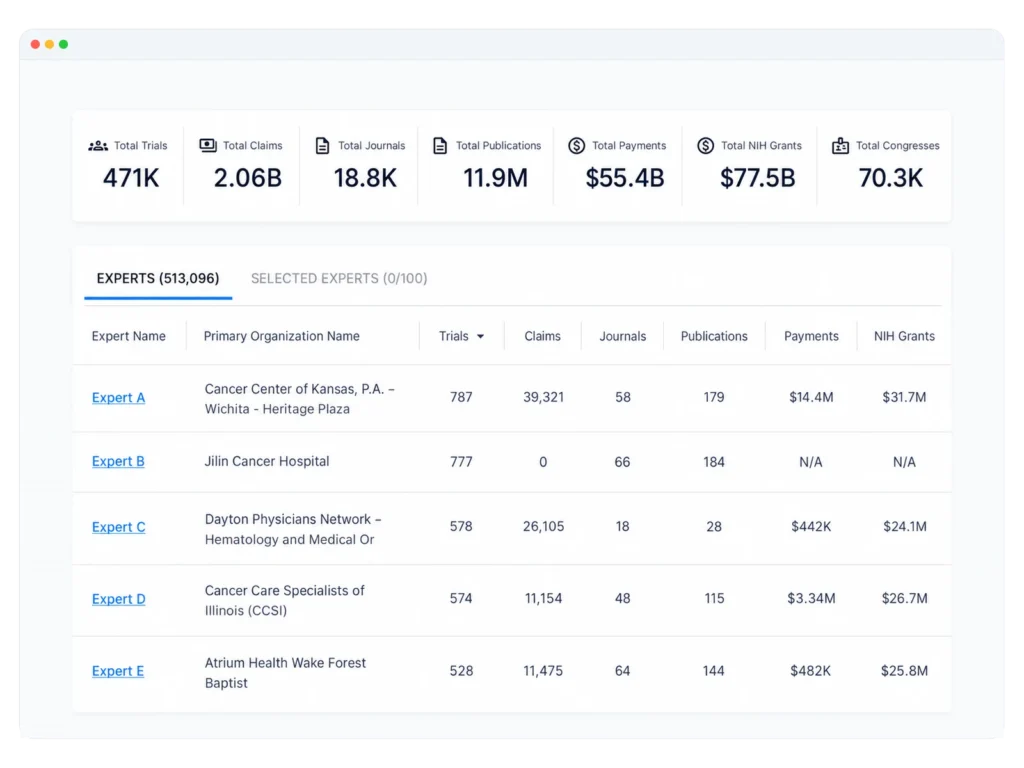Click the 144 publications value
The height and width of the screenshot is (768, 1024).
click(x=713, y=671)
